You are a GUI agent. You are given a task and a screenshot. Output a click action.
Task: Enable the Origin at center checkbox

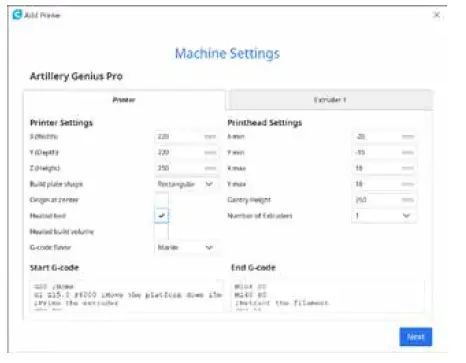(x=161, y=200)
